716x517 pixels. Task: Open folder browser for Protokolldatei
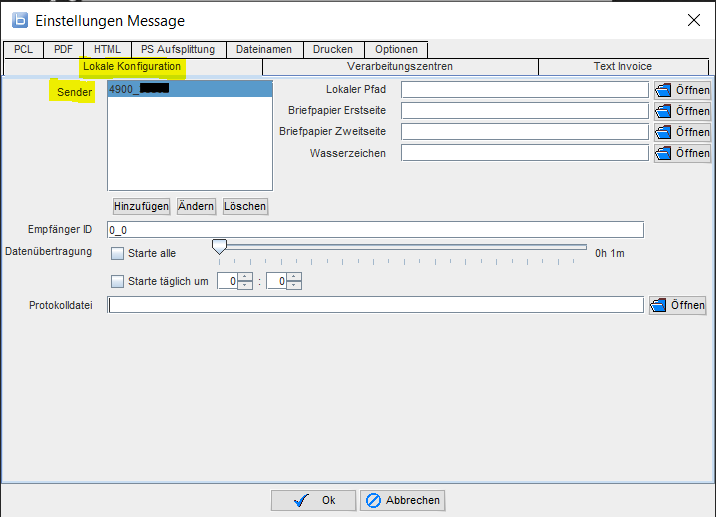click(677, 305)
